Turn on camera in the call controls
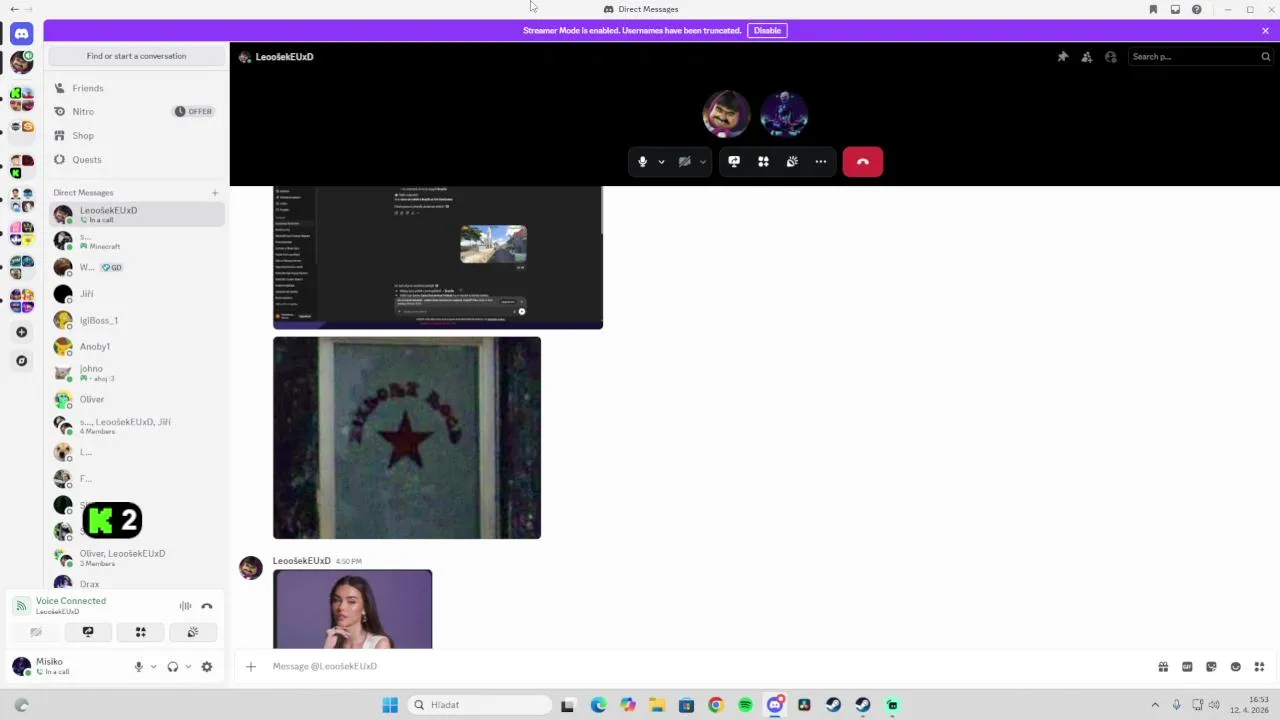1280x720 pixels. (685, 162)
